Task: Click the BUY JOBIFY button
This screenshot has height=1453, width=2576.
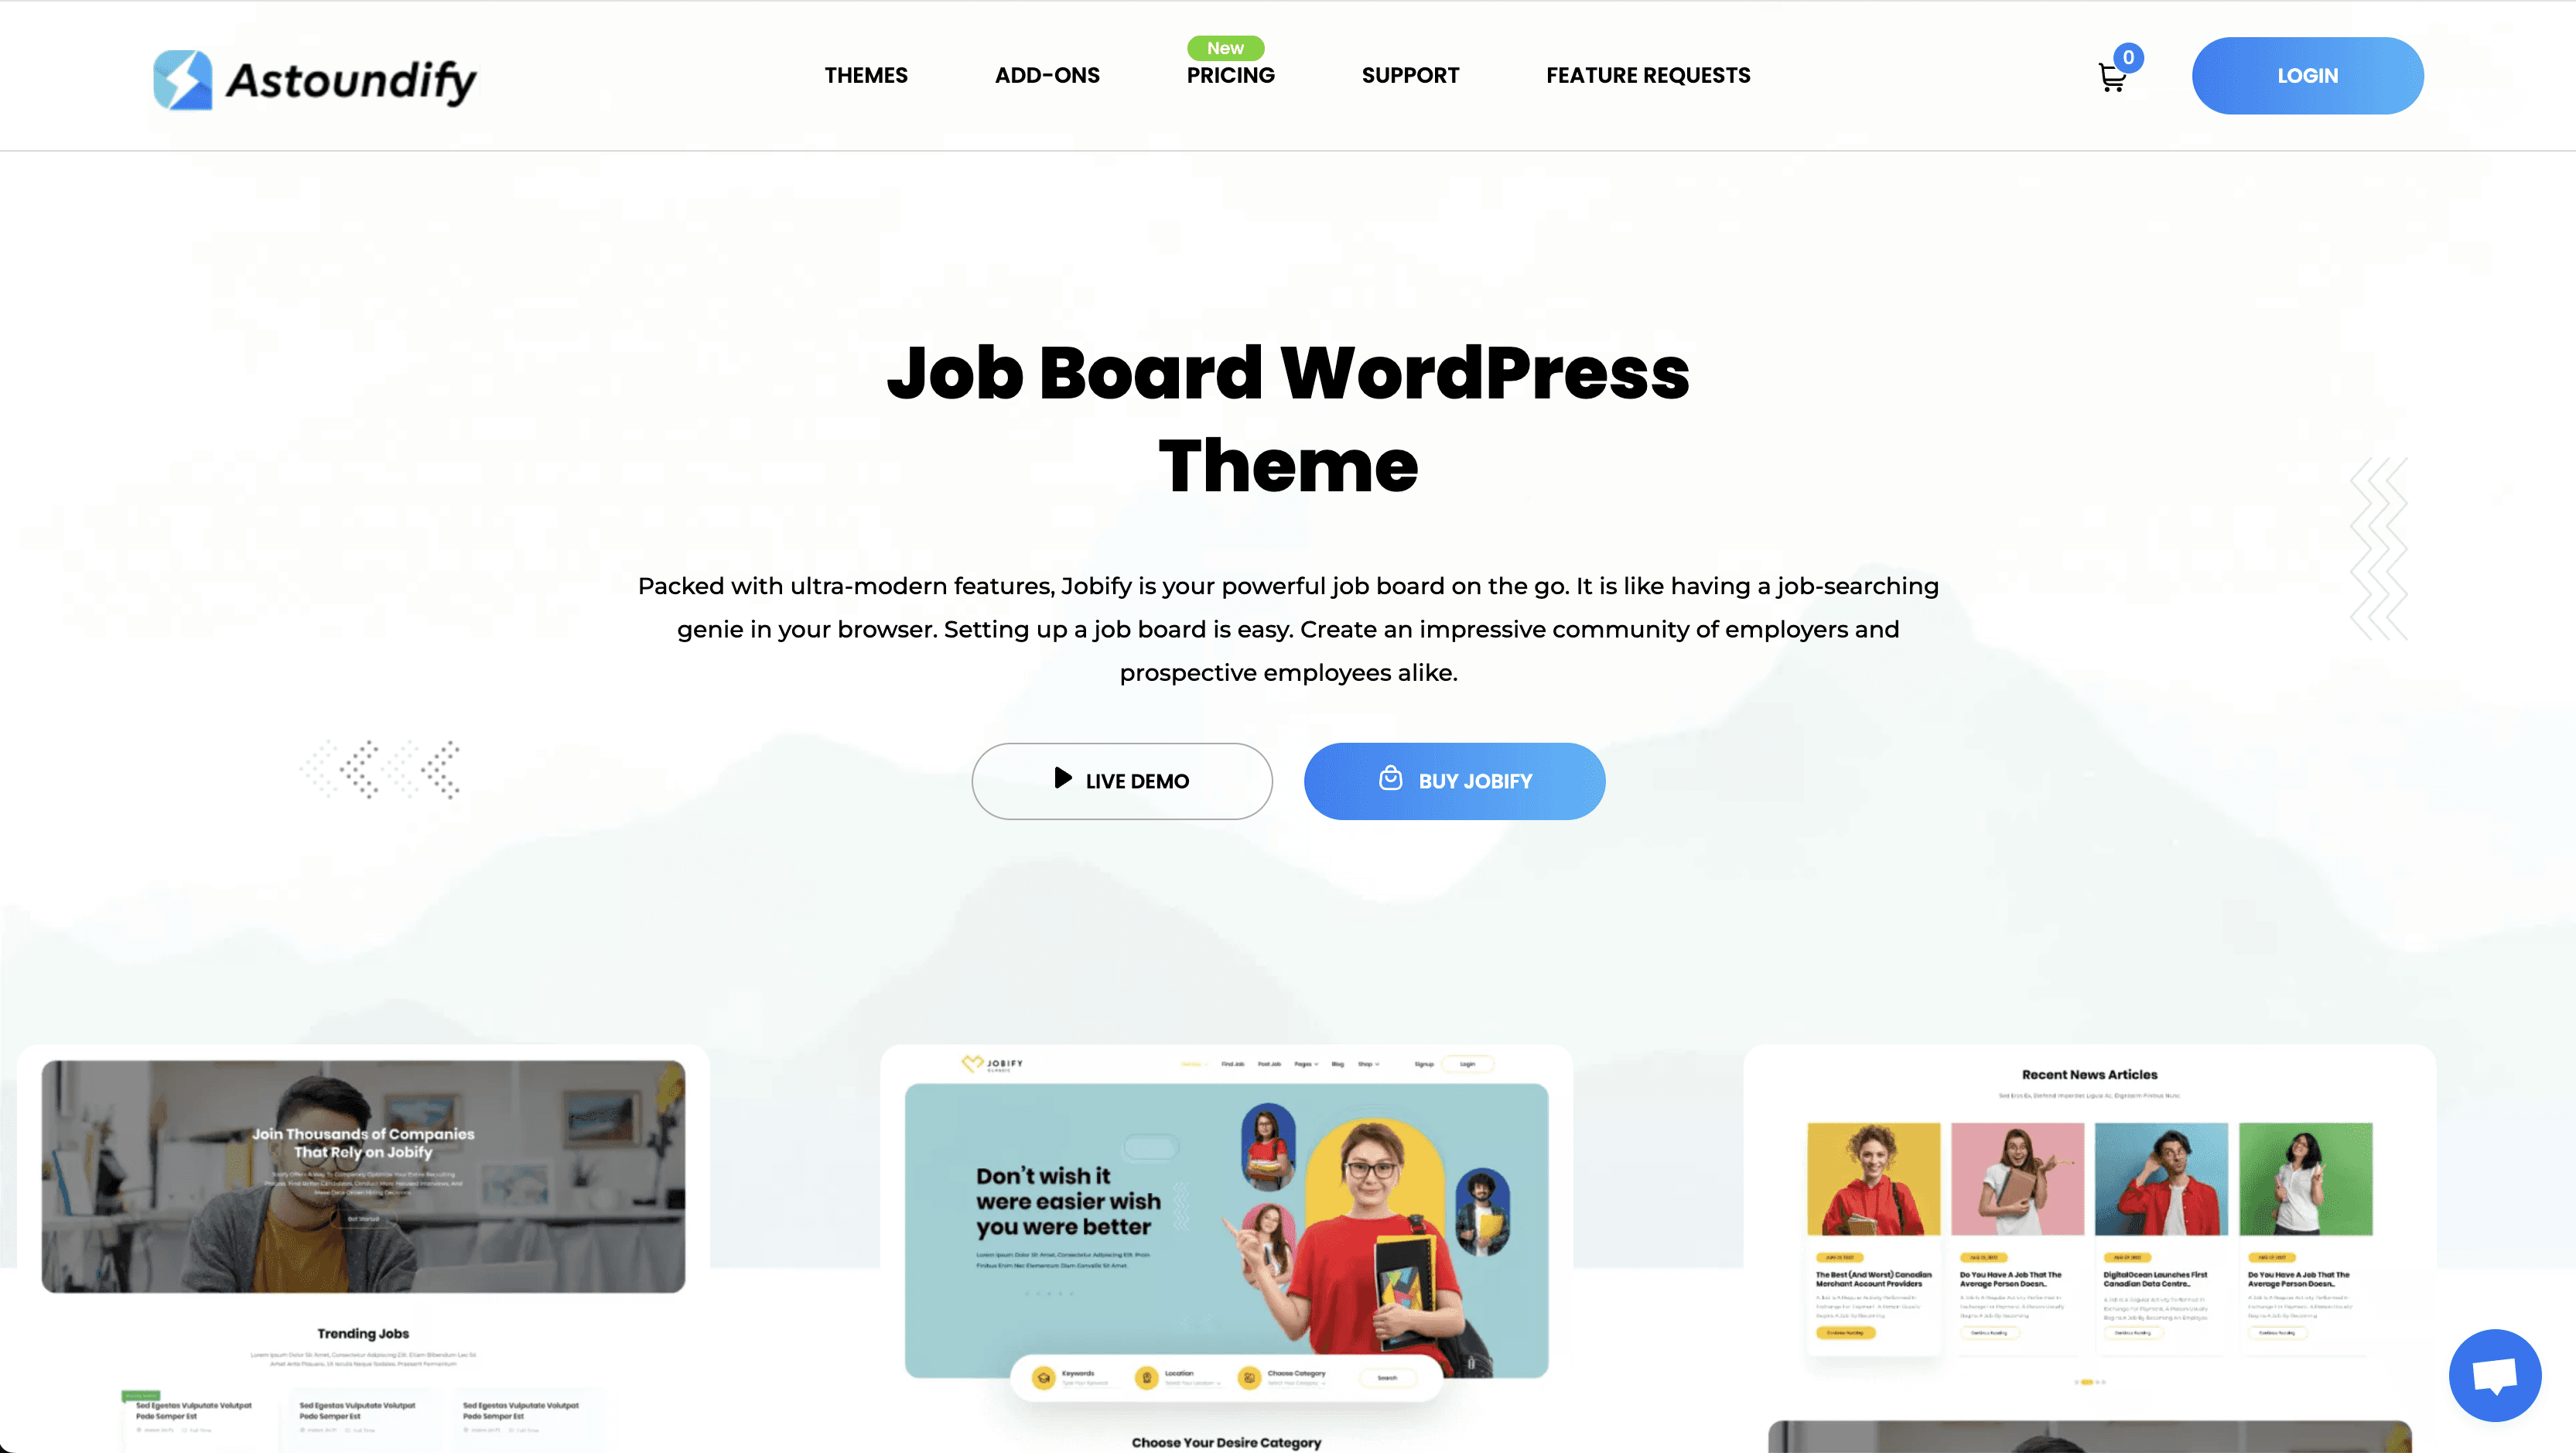Action: click(1454, 781)
